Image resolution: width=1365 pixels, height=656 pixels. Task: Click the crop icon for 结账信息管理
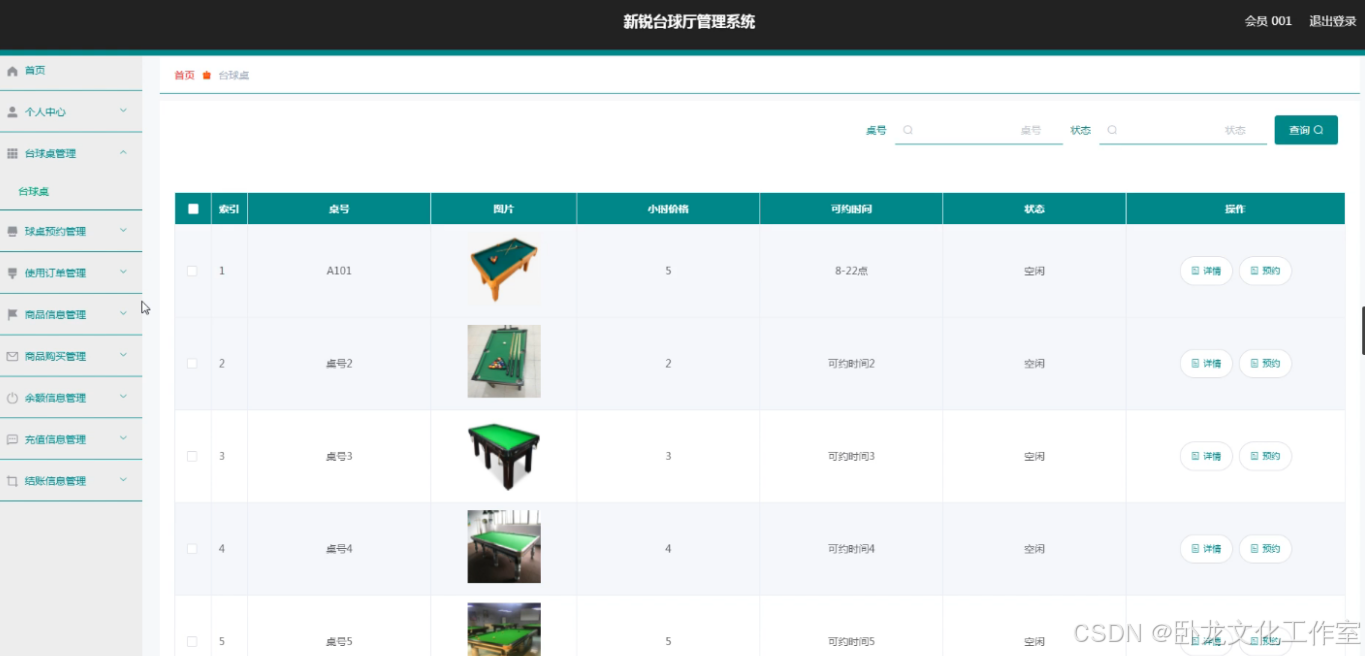(x=12, y=481)
